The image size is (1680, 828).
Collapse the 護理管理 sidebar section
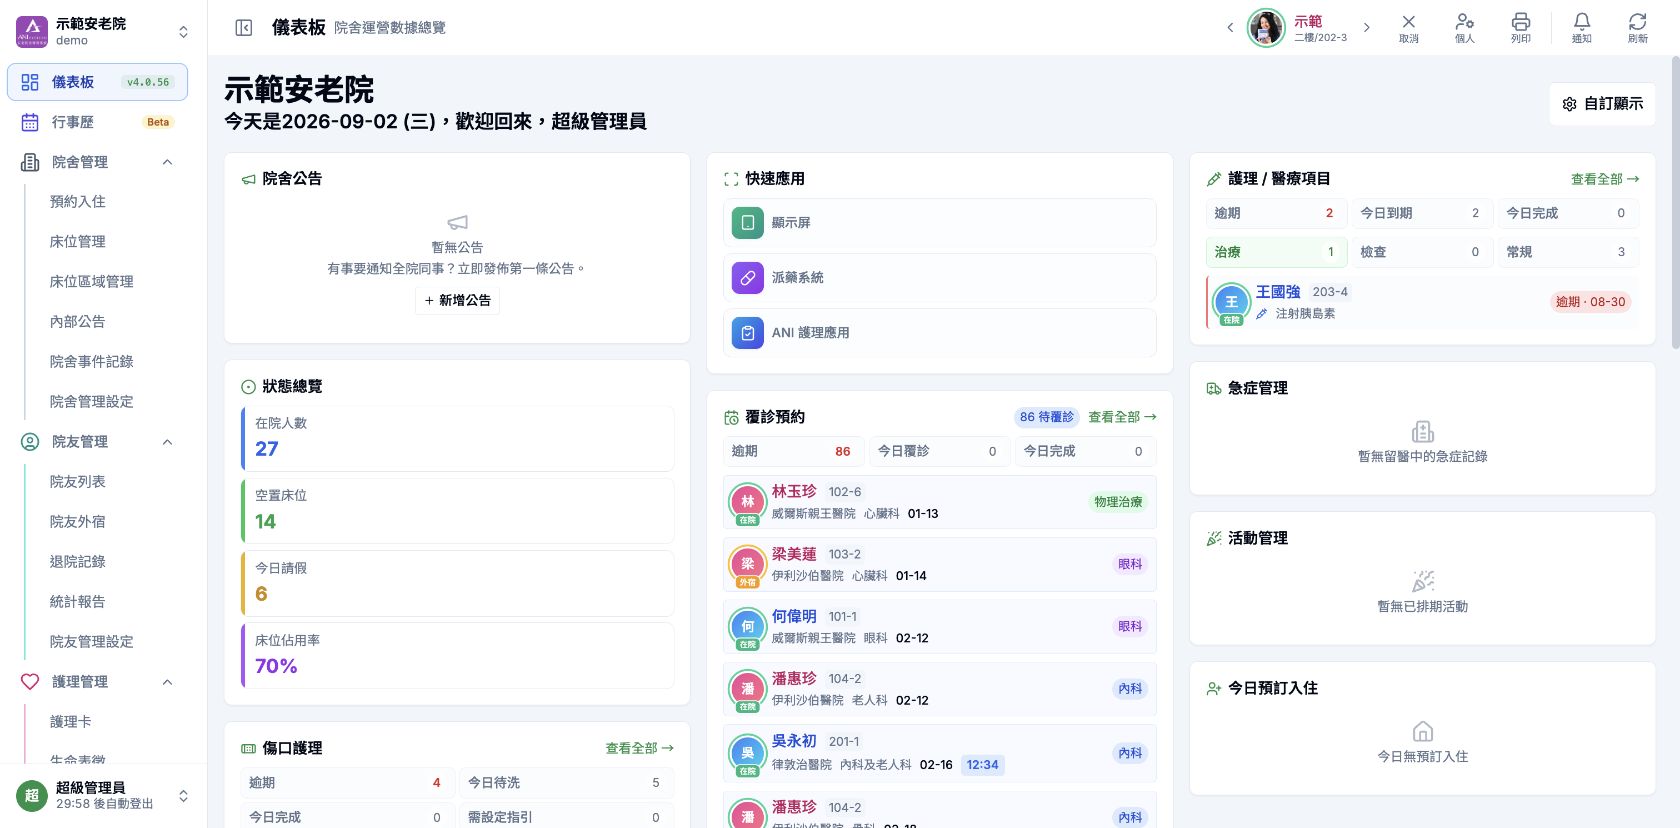tap(167, 682)
